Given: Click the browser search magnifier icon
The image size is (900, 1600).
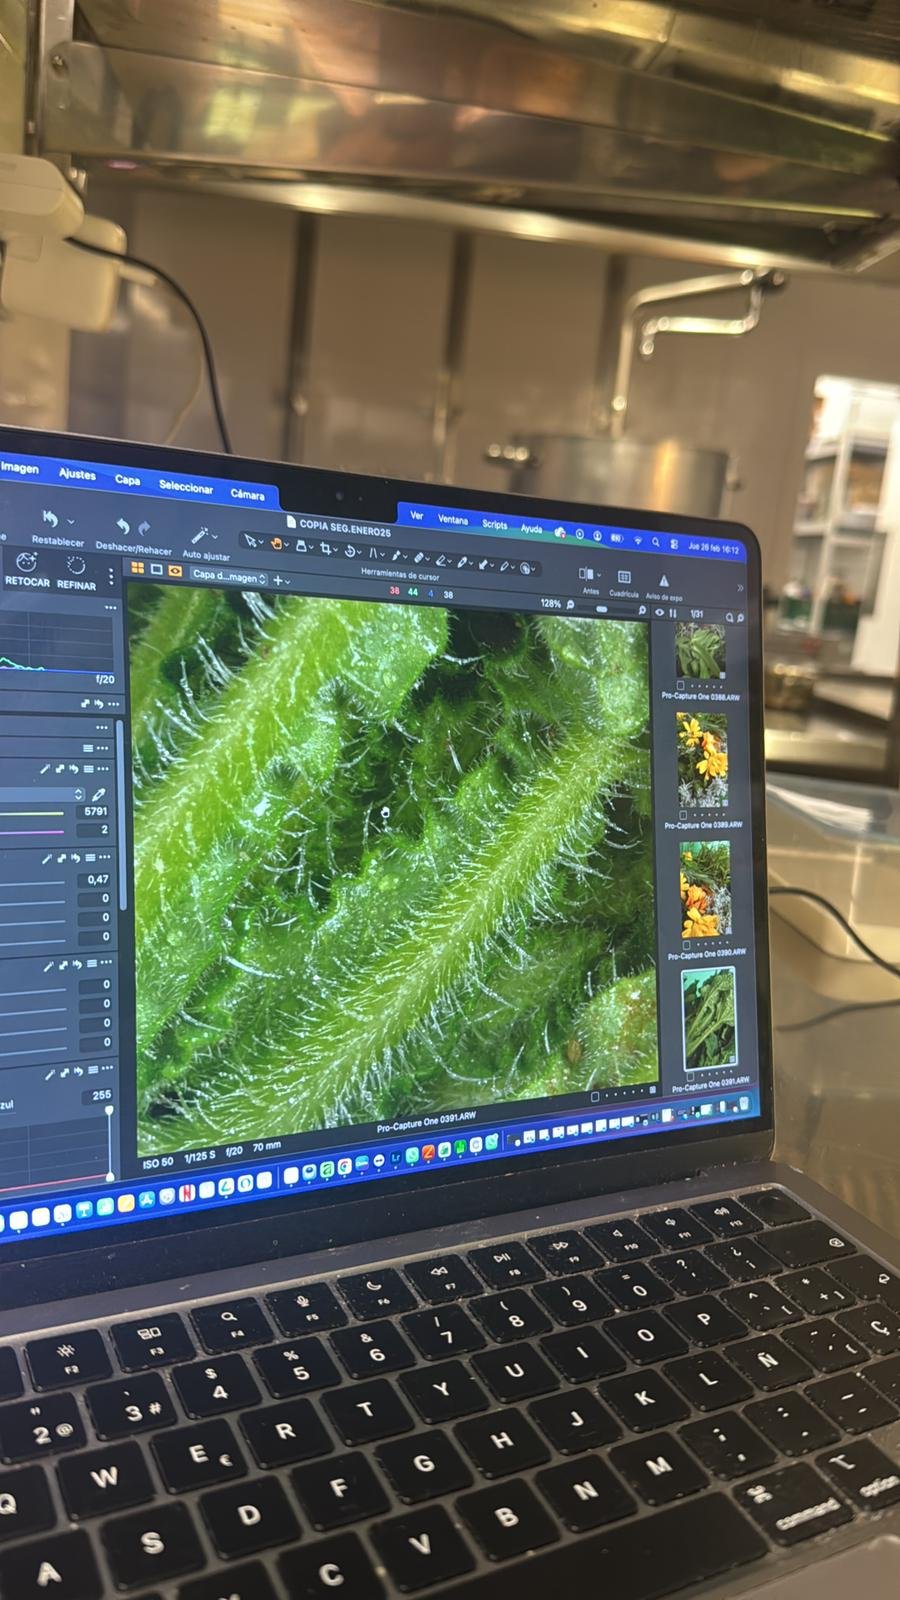Looking at the screenshot, I should [729, 616].
